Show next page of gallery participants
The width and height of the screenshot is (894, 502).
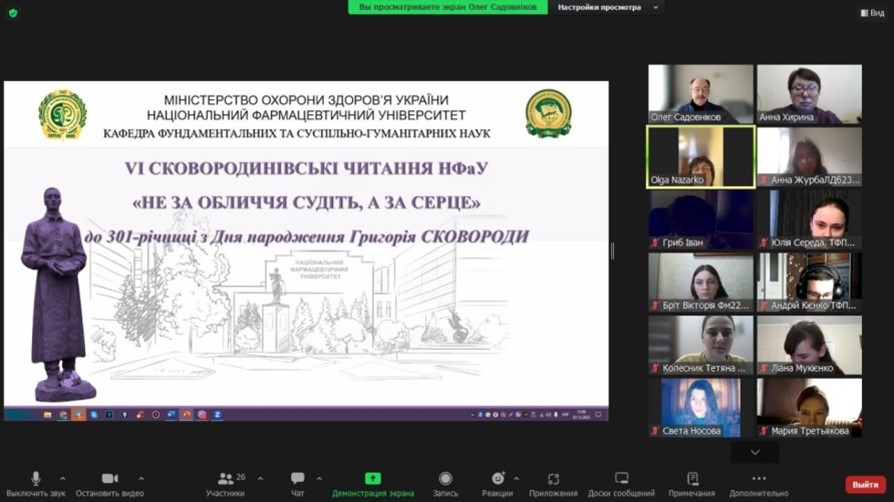coord(755,452)
